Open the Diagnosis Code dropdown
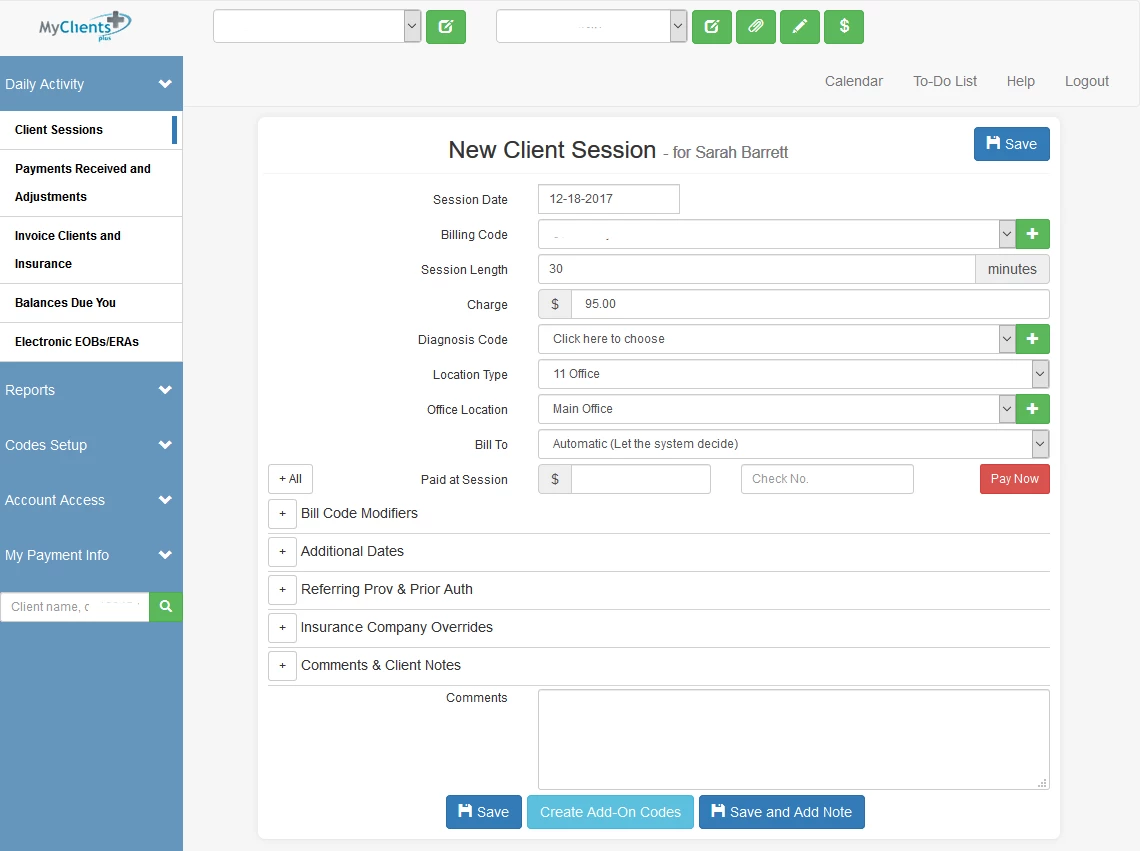The width and height of the screenshot is (1141, 851). click(x=776, y=339)
